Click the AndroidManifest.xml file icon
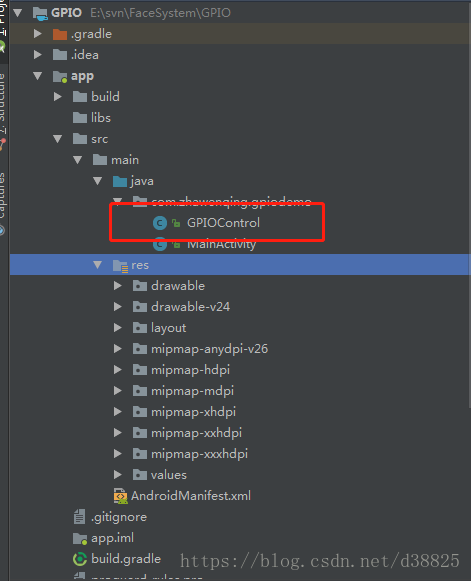This screenshot has width=471, height=581. [x=120, y=496]
